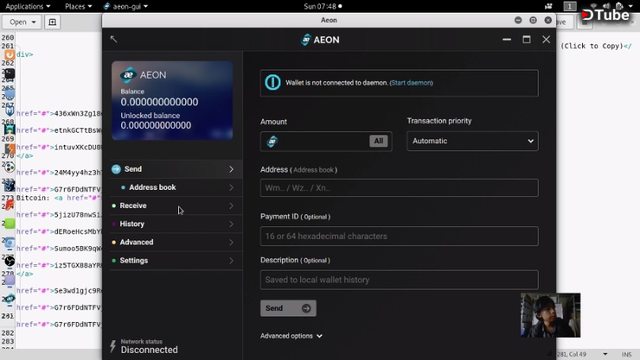
Task: Click the AEON wallet card logo
Action: pos(128,75)
